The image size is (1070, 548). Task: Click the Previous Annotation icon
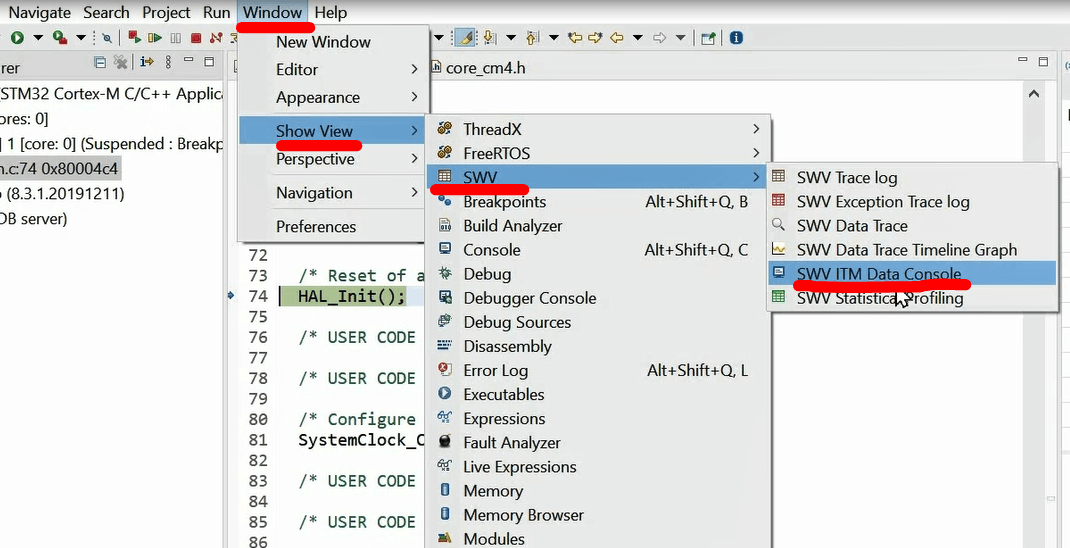click(533, 38)
